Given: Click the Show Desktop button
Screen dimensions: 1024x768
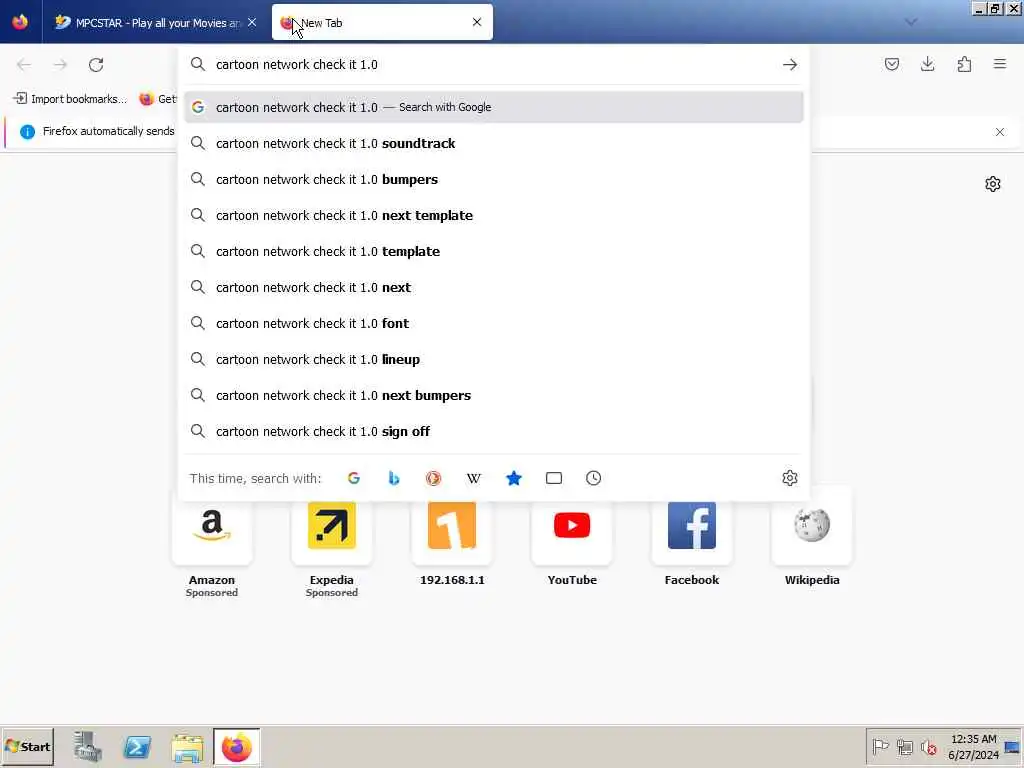Looking at the screenshot, I should (x=1013, y=746).
